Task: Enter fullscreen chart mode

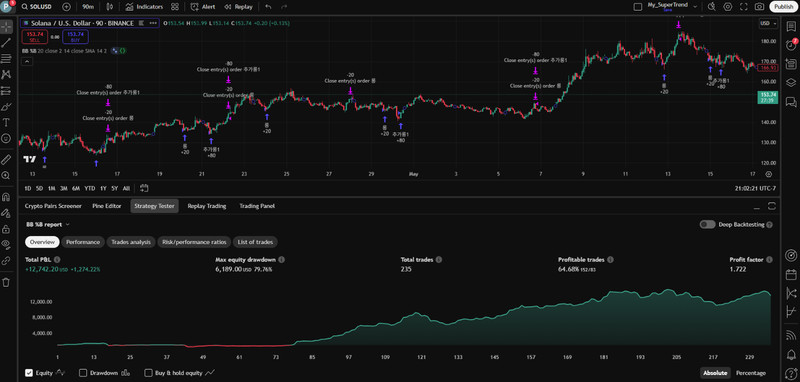Action: 743,7
